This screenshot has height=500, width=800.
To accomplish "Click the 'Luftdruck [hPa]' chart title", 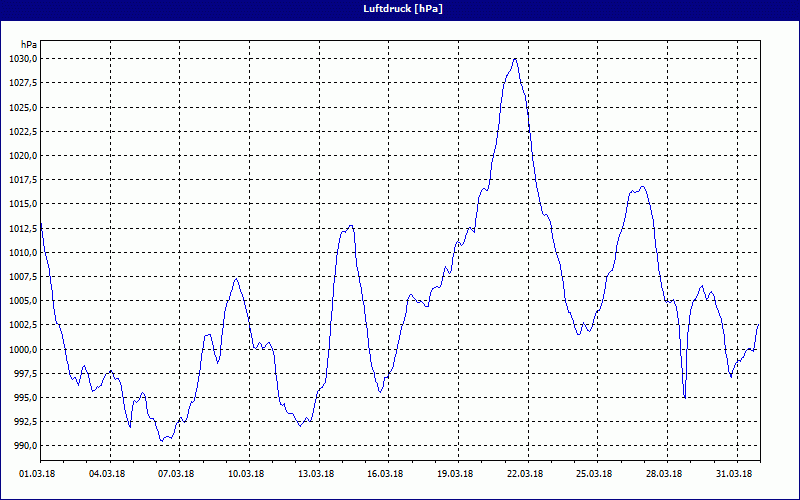I will pos(403,9).
